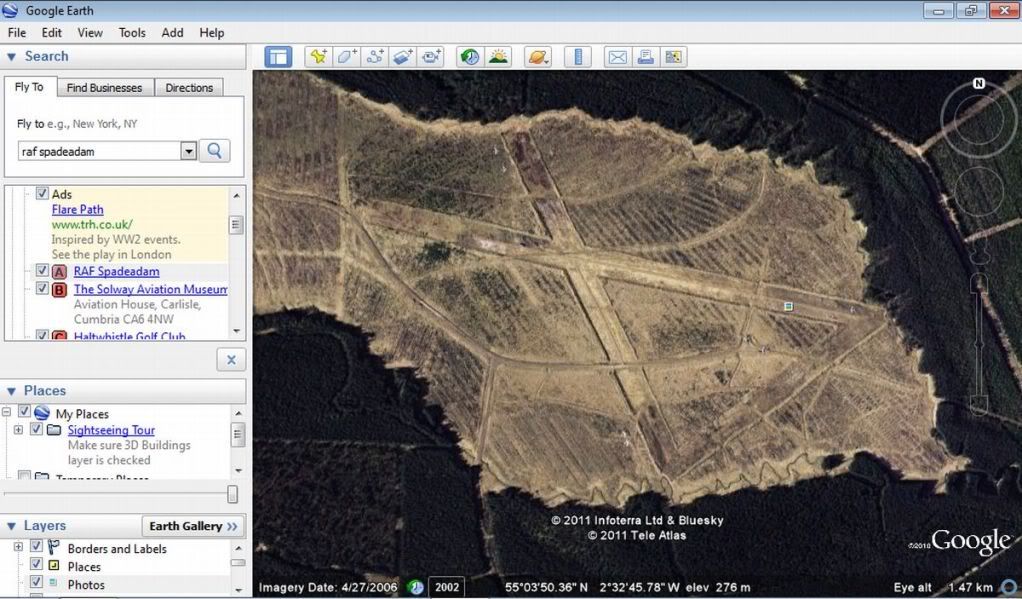Image resolution: width=1022 pixels, height=599 pixels.
Task: Open the planet switcher icon
Action: coord(538,57)
